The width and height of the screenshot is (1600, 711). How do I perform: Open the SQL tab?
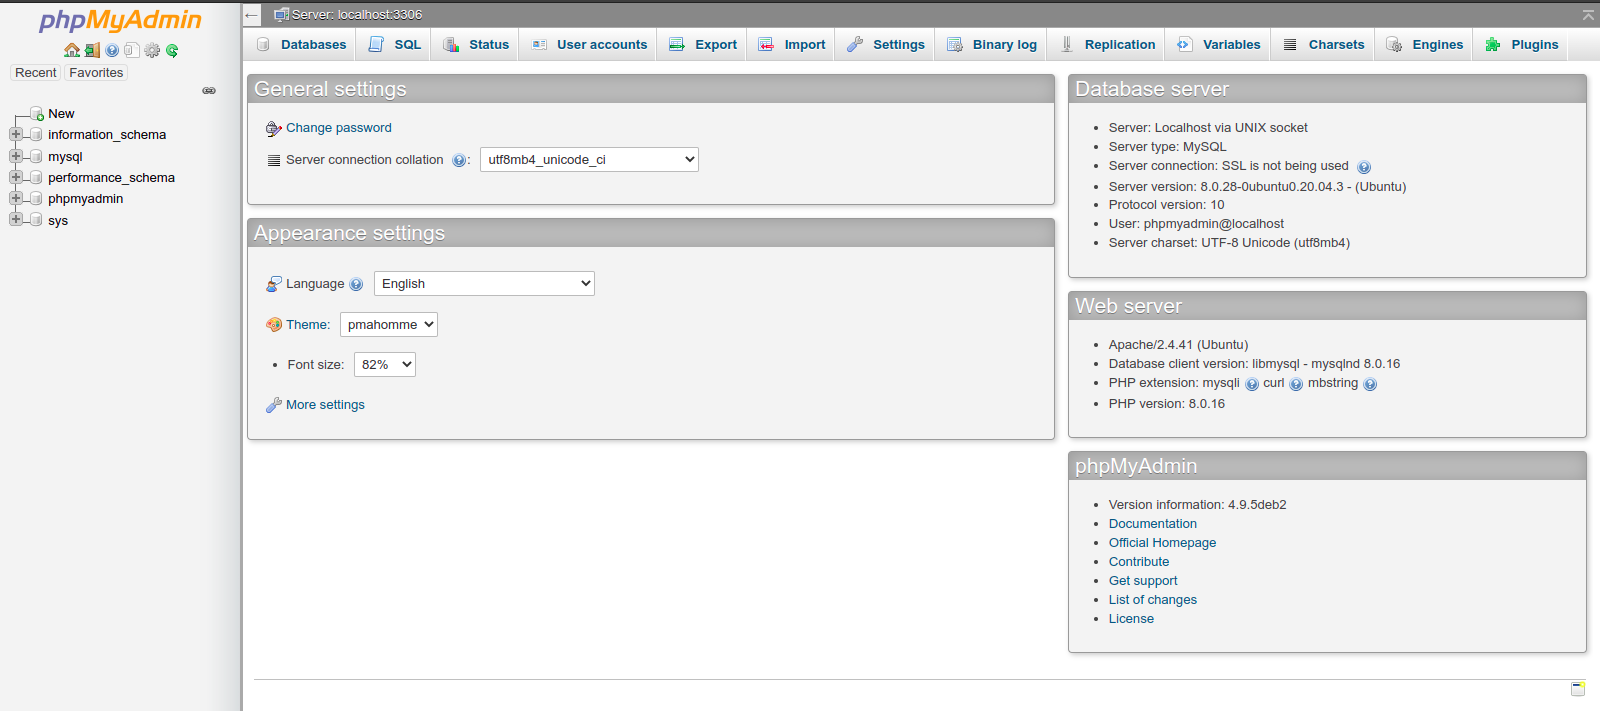click(394, 45)
